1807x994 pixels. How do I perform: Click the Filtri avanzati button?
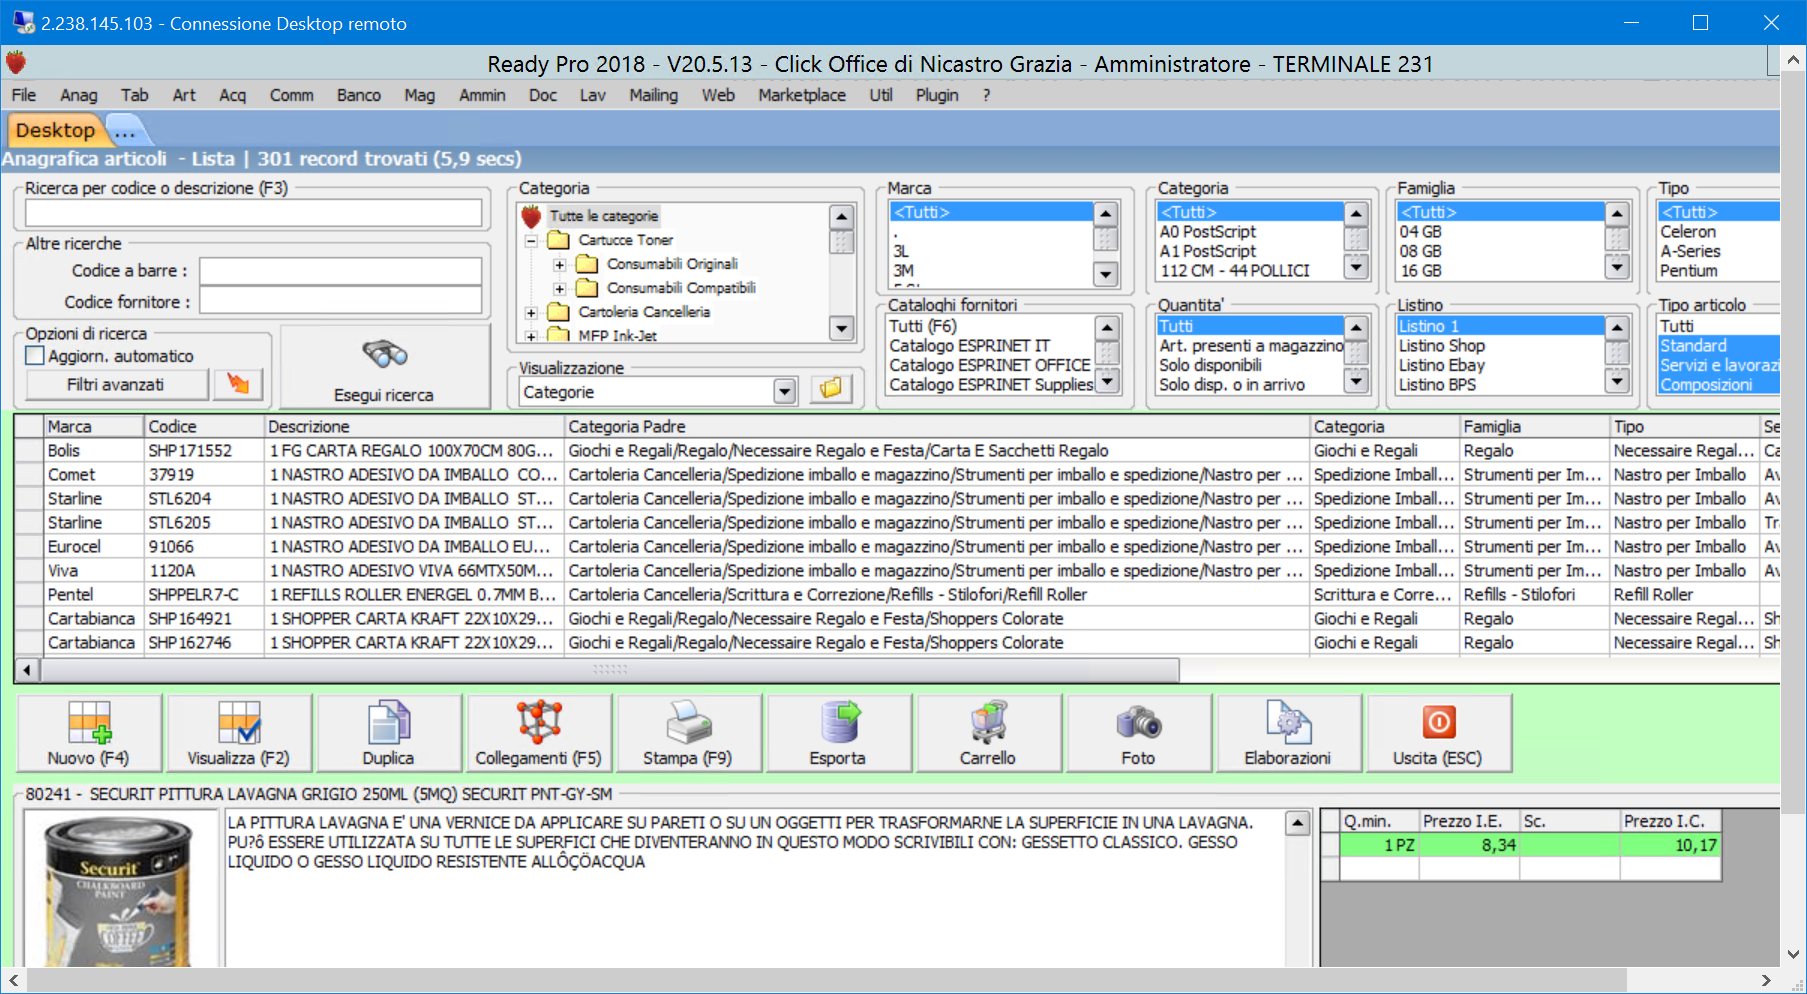pos(117,384)
